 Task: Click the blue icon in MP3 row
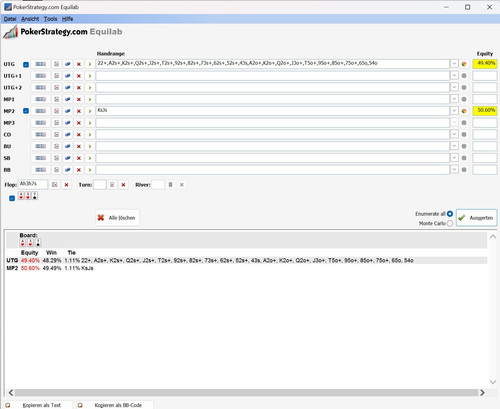[68, 123]
